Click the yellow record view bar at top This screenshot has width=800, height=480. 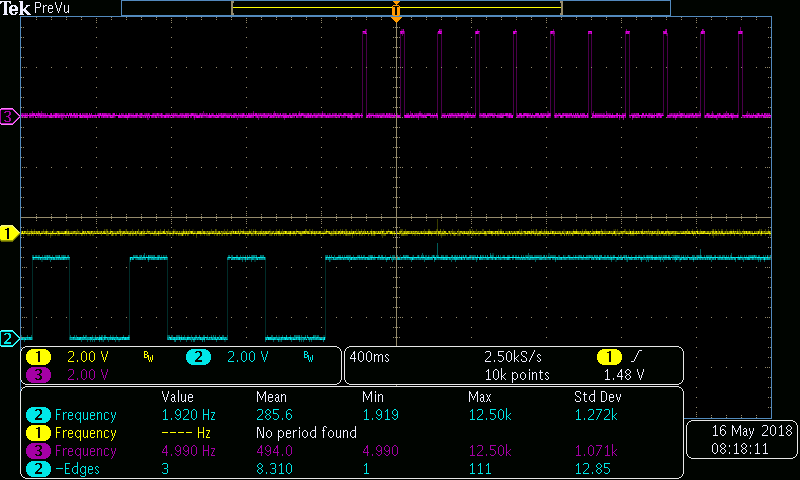(x=397, y=8)
